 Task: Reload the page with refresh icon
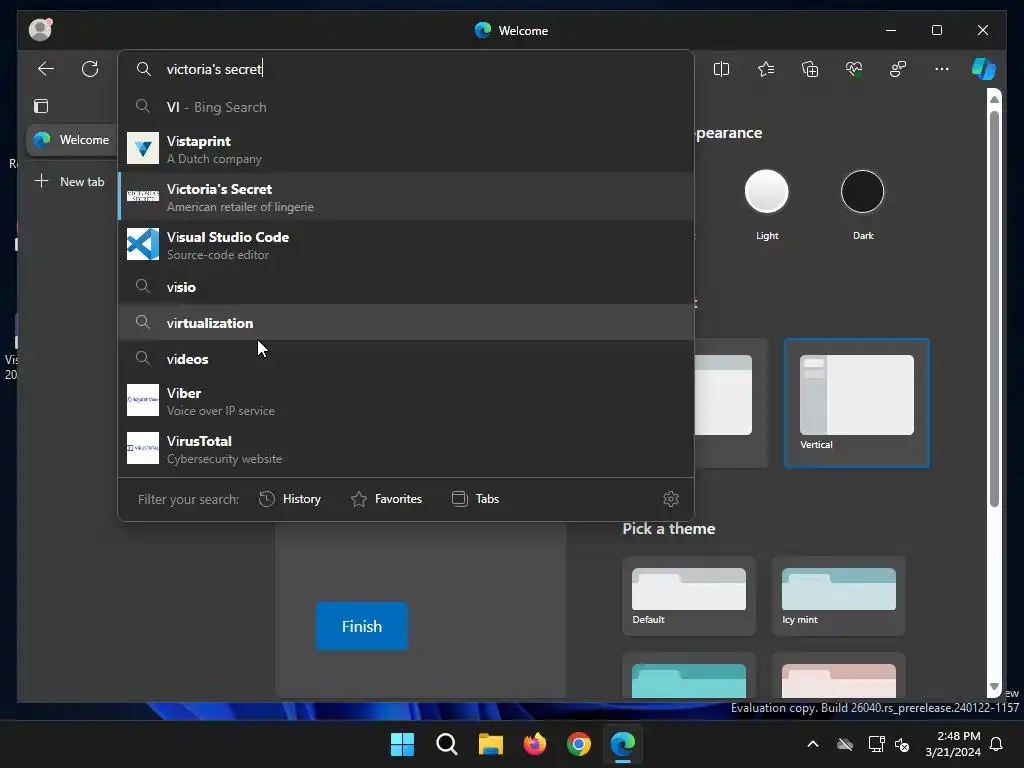(x=90, y=69)
